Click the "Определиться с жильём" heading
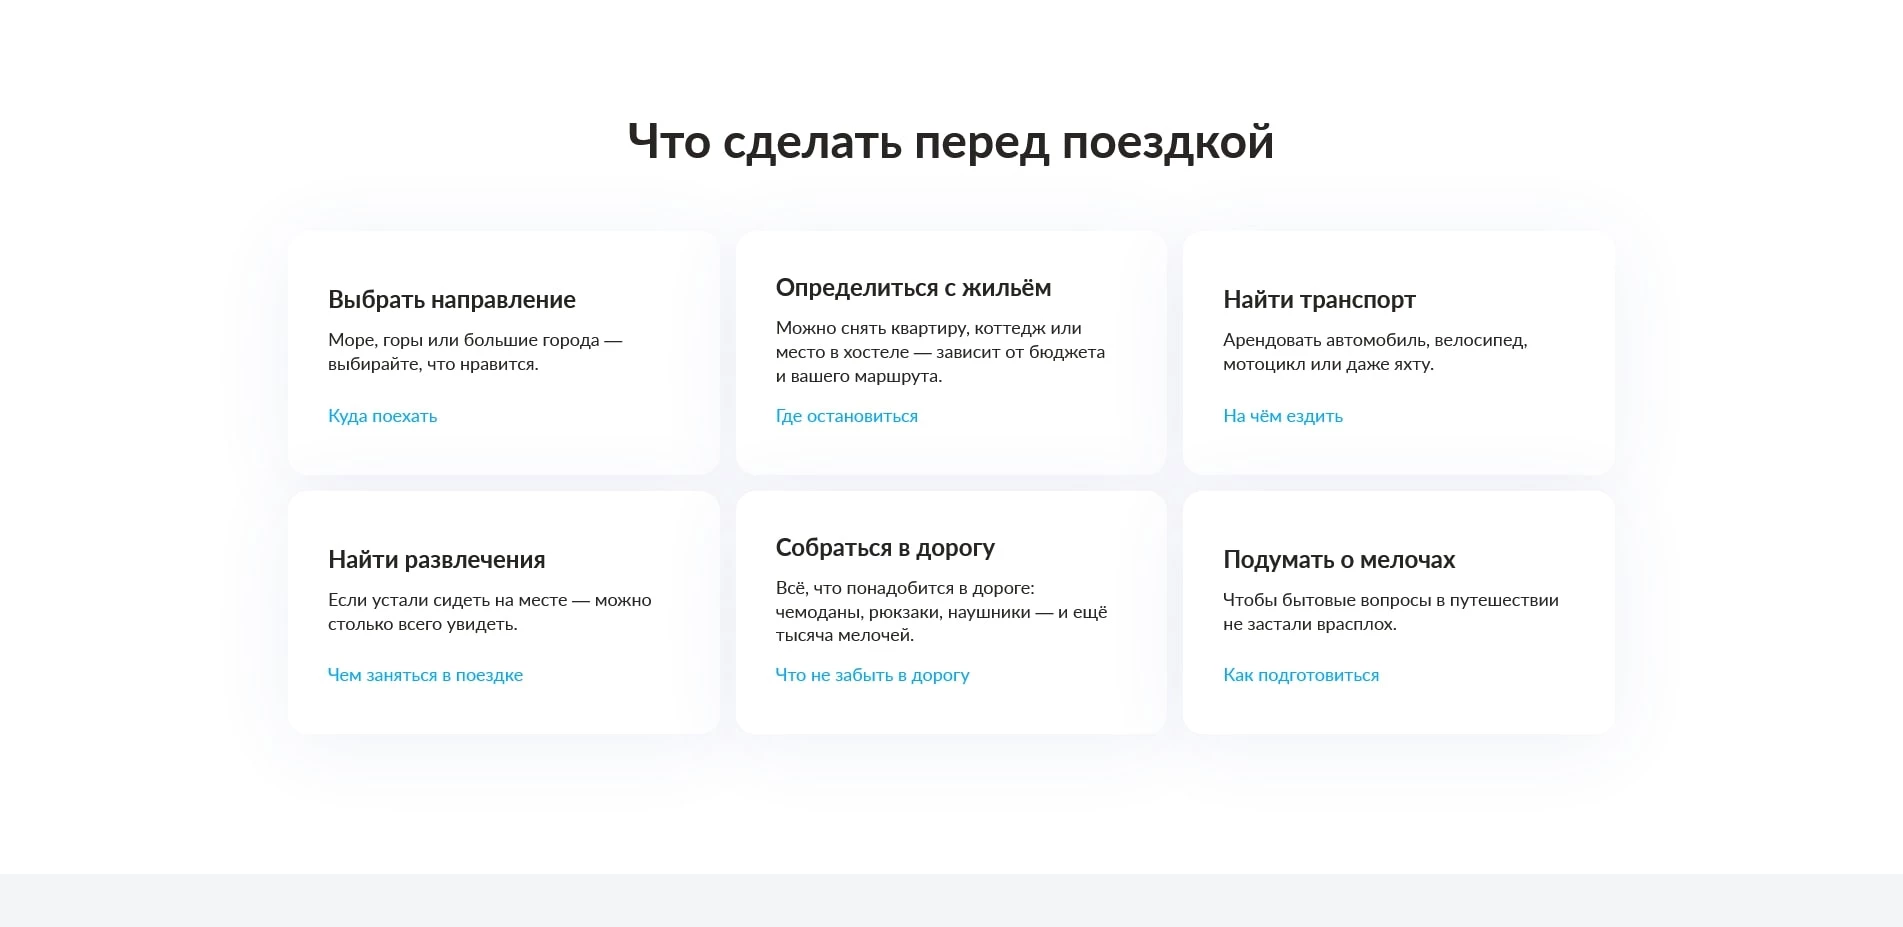 [x=913, y=288]
